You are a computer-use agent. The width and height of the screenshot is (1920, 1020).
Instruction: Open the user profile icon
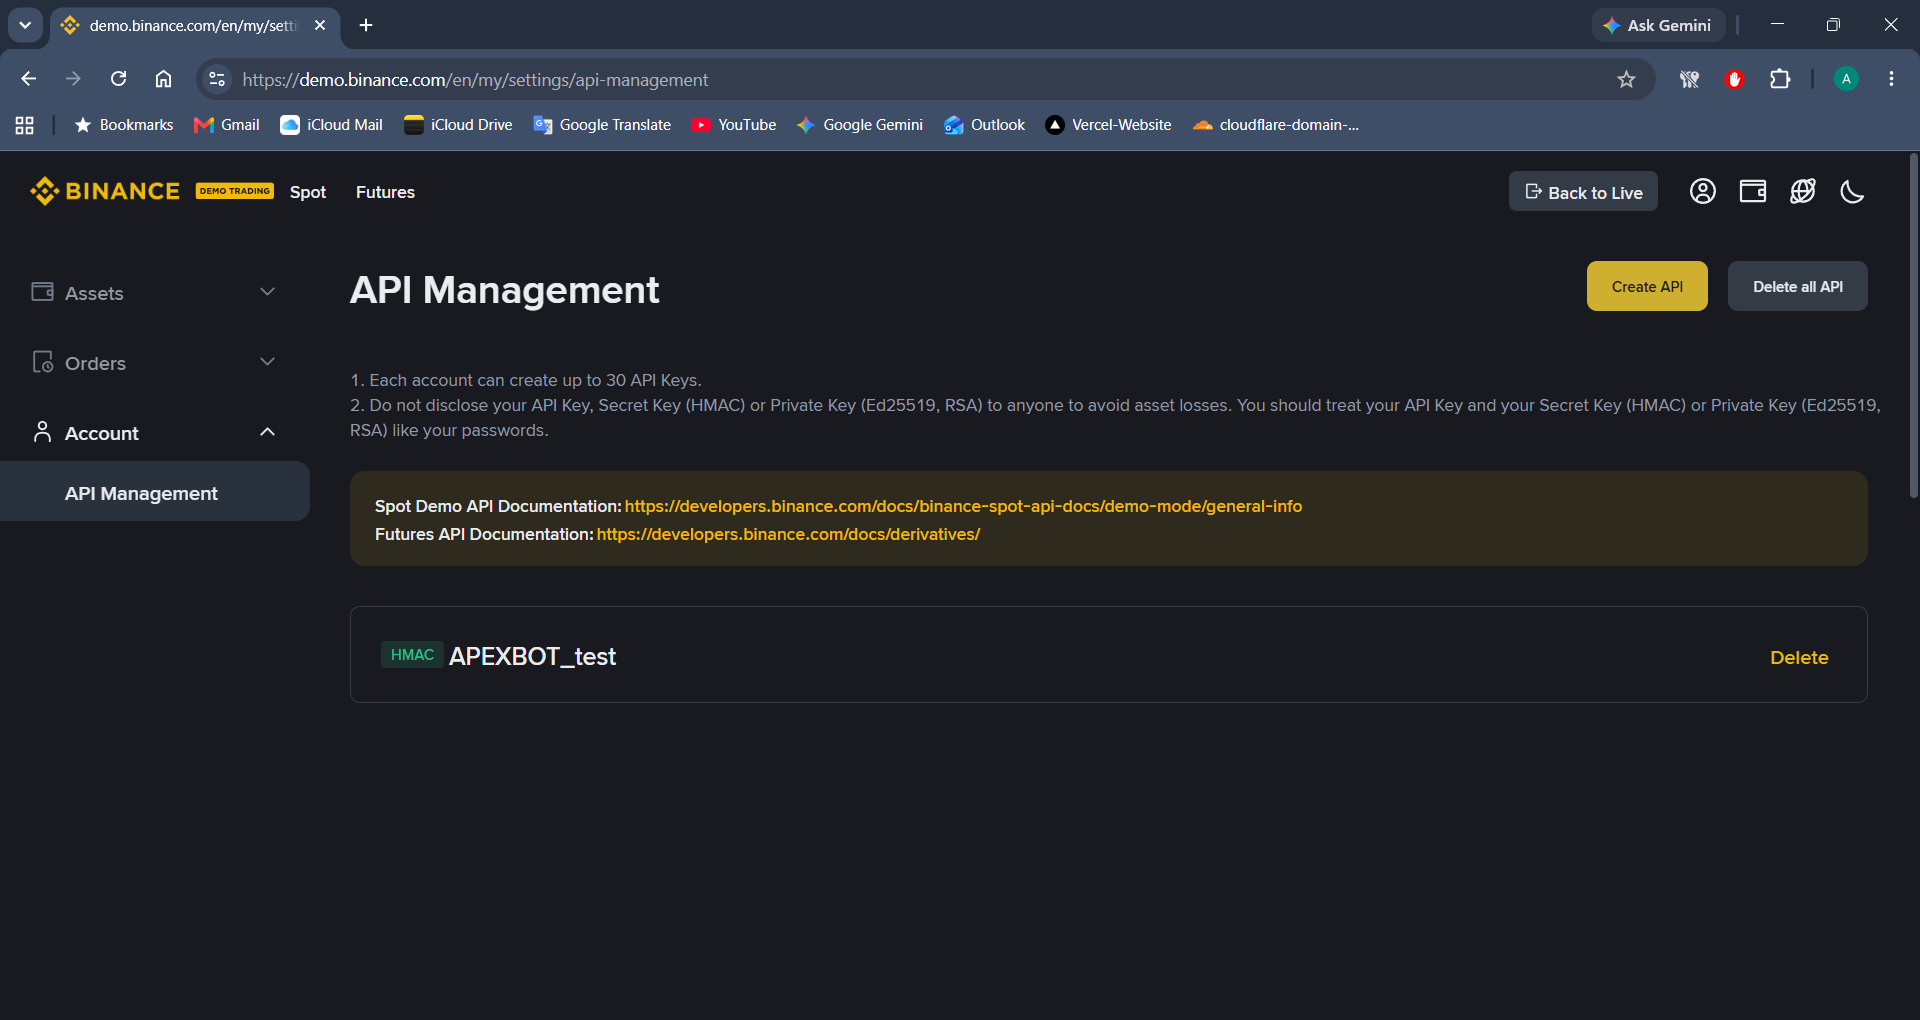(x=1703, y=191)
